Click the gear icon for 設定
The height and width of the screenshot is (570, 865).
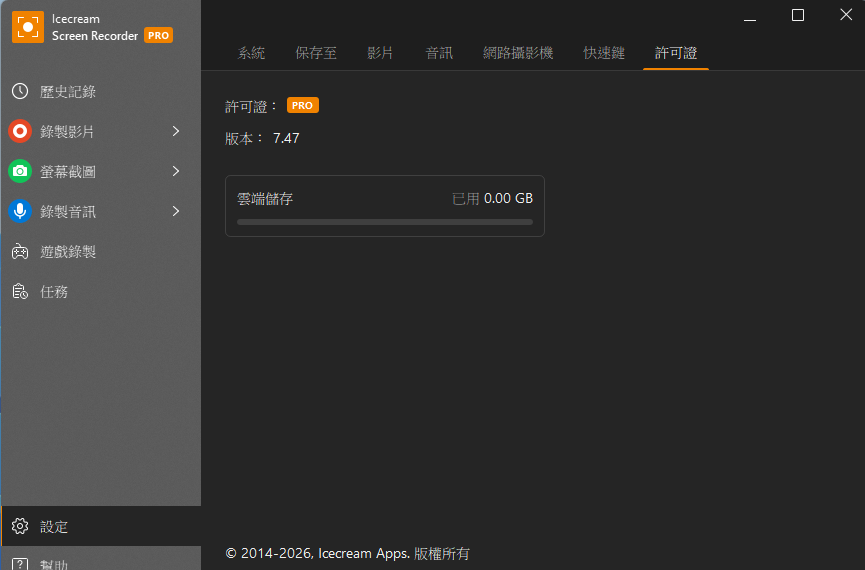tap(20, 526)
